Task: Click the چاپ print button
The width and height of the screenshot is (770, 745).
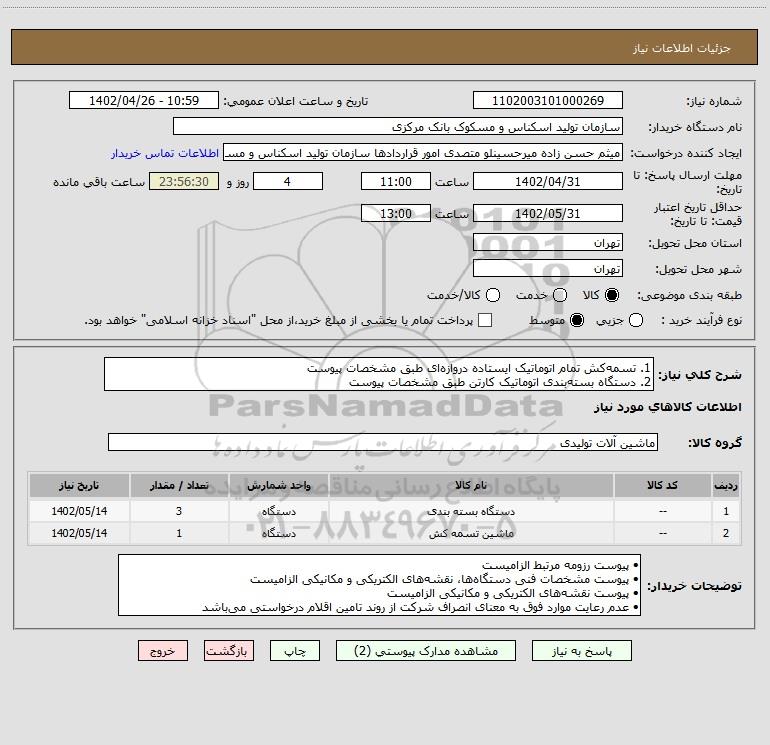Action: tap(295, 651)
